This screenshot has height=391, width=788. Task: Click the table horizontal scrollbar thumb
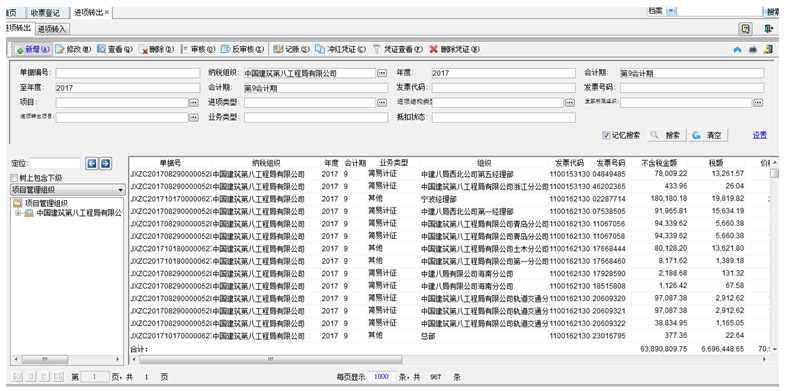point(271,360)
